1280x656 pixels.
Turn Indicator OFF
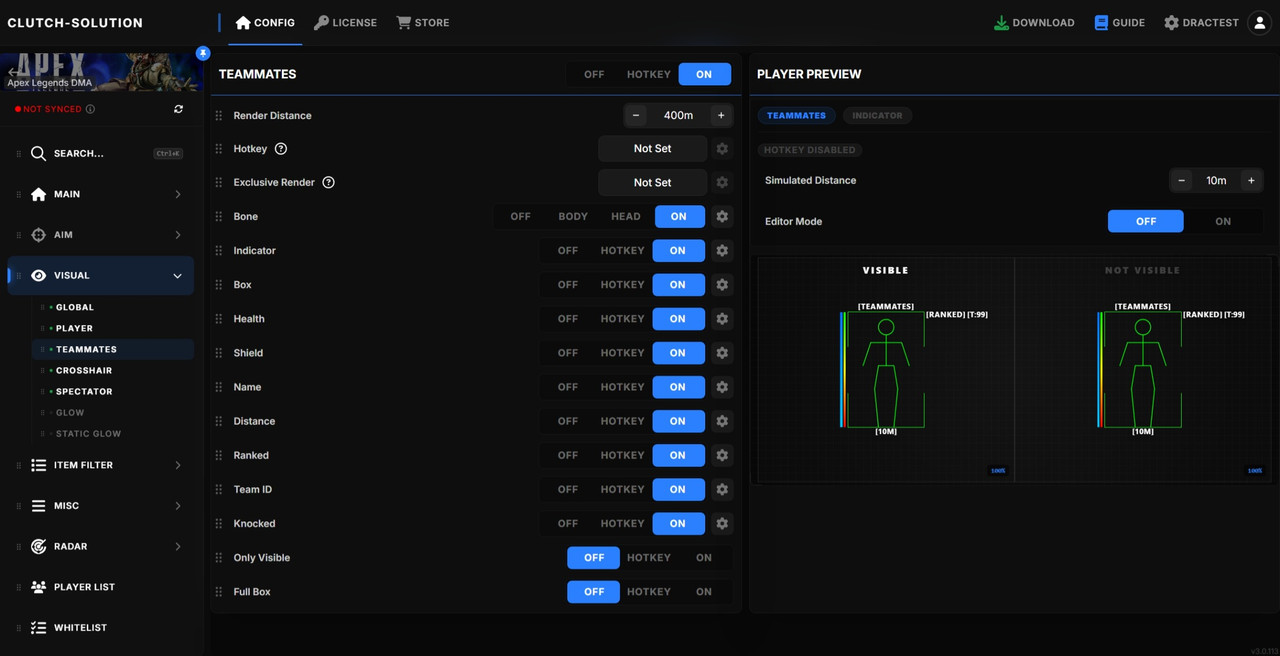tap(568, 251)
